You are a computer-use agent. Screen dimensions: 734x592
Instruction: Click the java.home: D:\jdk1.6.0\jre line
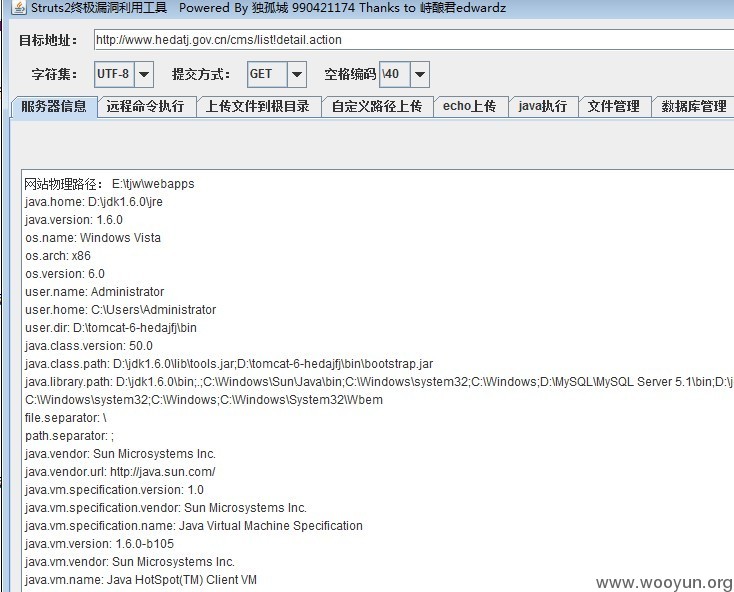(x=94, y=202)
